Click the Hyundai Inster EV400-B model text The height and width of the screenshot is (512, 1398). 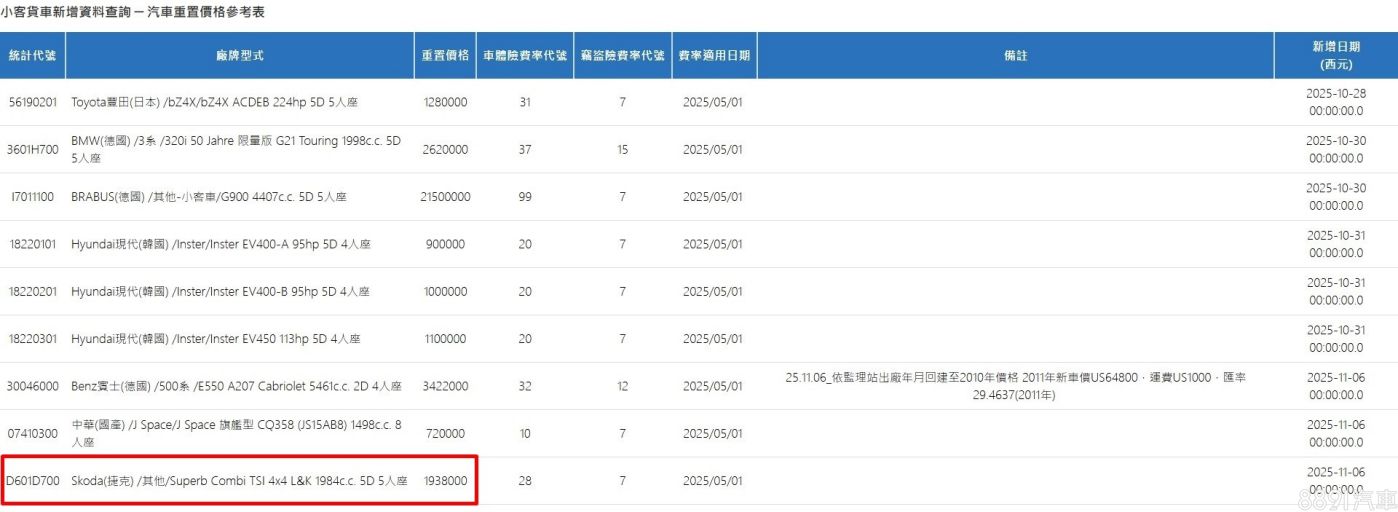coord(220,292)
